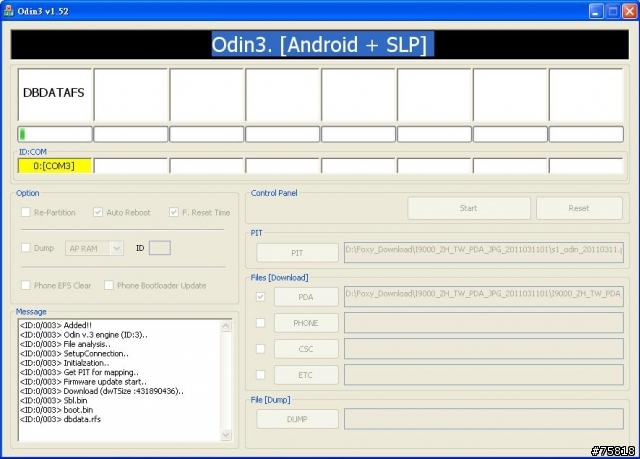Image resolution: width=640 pixels, height=459 pixels.
Task: Minimize the Odin3 window
Action: 596,11
